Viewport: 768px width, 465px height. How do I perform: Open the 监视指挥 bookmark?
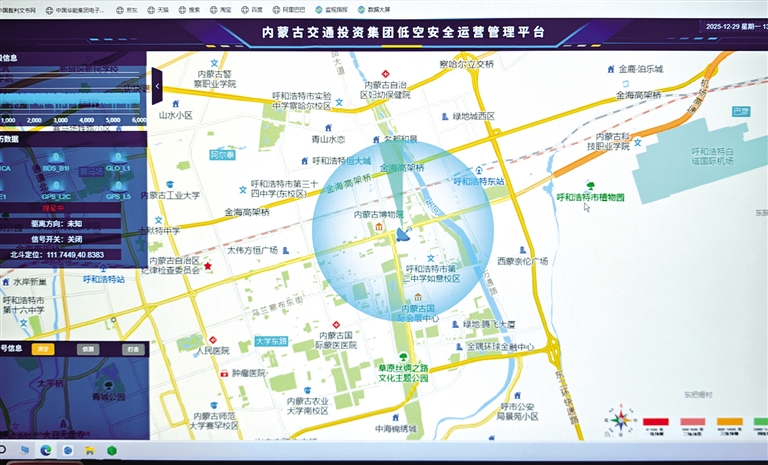(x=334, y=8)
